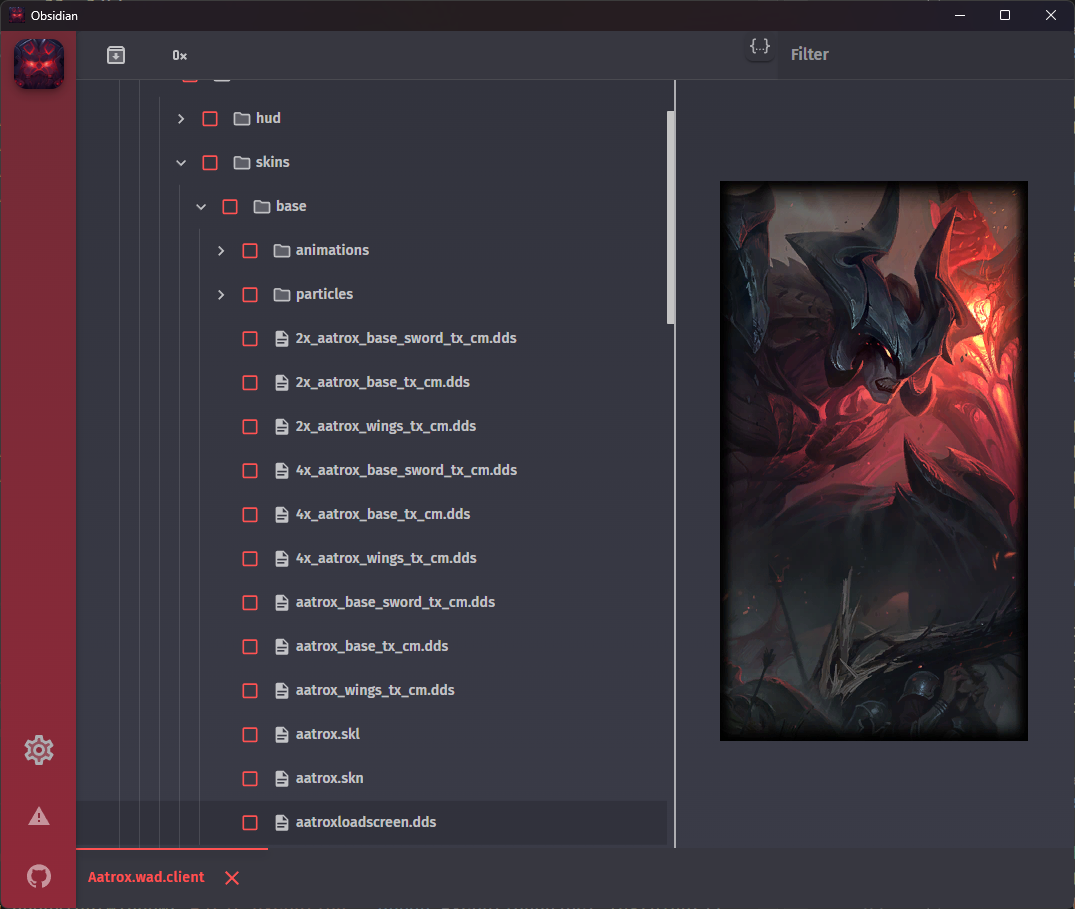Tick checkbox for 4x_aatrox_wings_tx_cm.dds
Image resolution: width=1075 pixels, height=909 pixels.
[x=250, y=559]
